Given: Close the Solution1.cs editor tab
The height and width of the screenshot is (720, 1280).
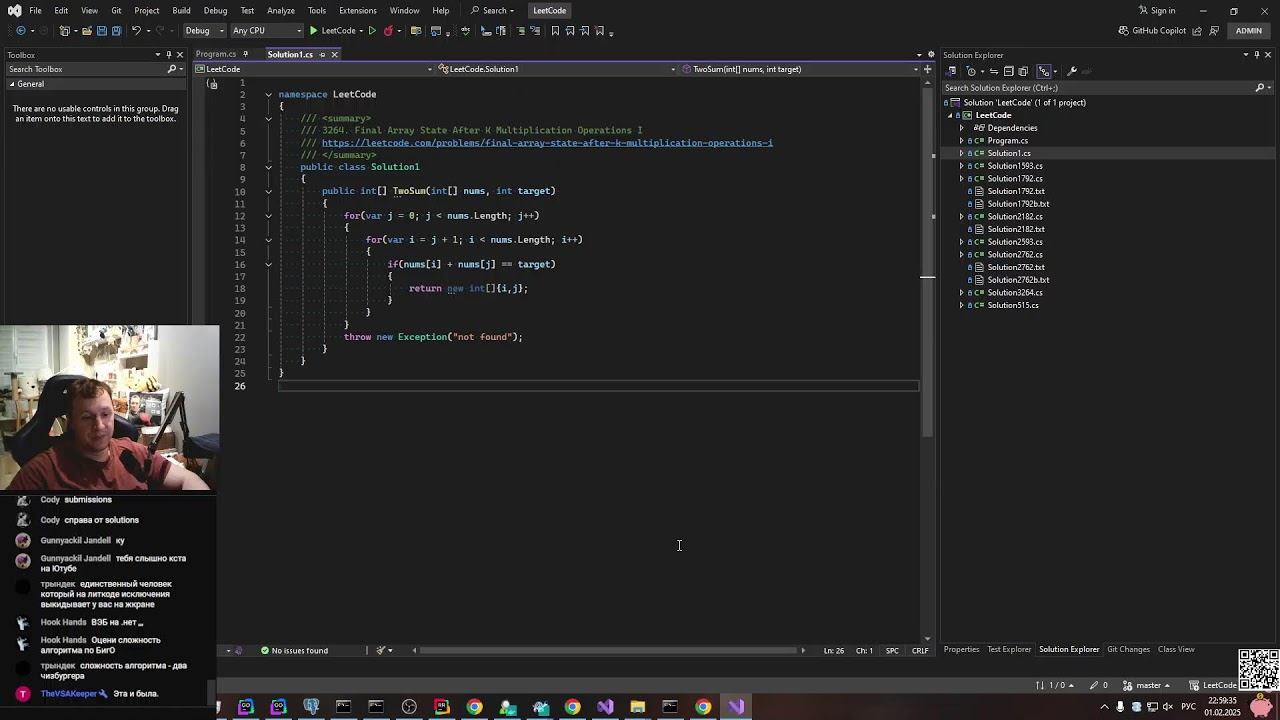Looking at the screenshot, I should (x=334, y=54).
